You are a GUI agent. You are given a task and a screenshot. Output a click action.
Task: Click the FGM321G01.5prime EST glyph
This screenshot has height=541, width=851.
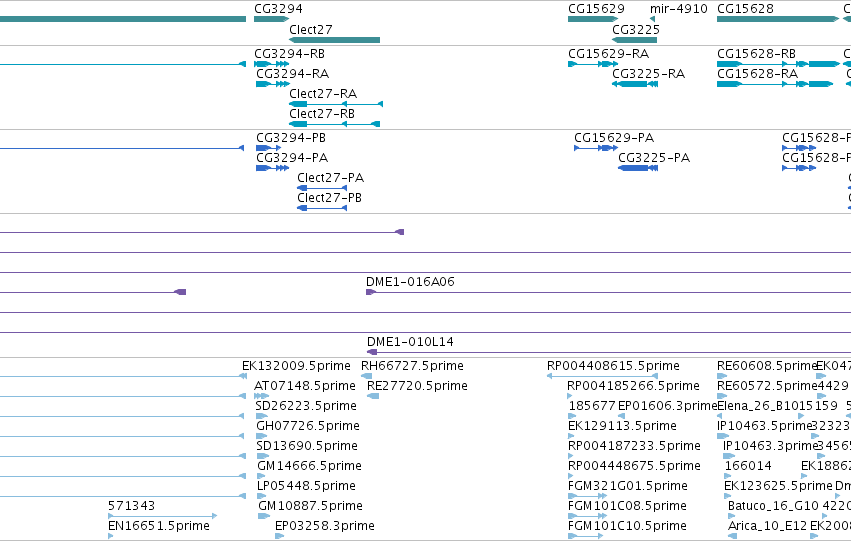588,495
